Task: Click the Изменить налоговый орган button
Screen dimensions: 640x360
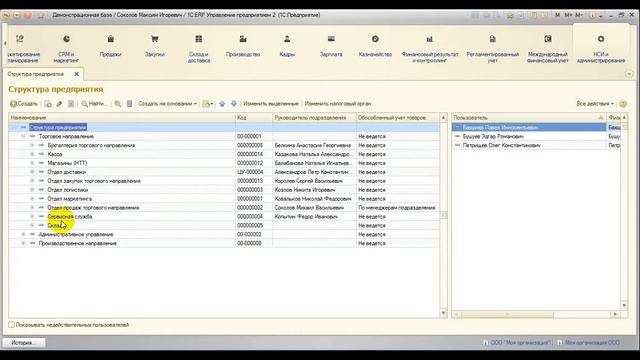Action: click(x=338, y=104)
